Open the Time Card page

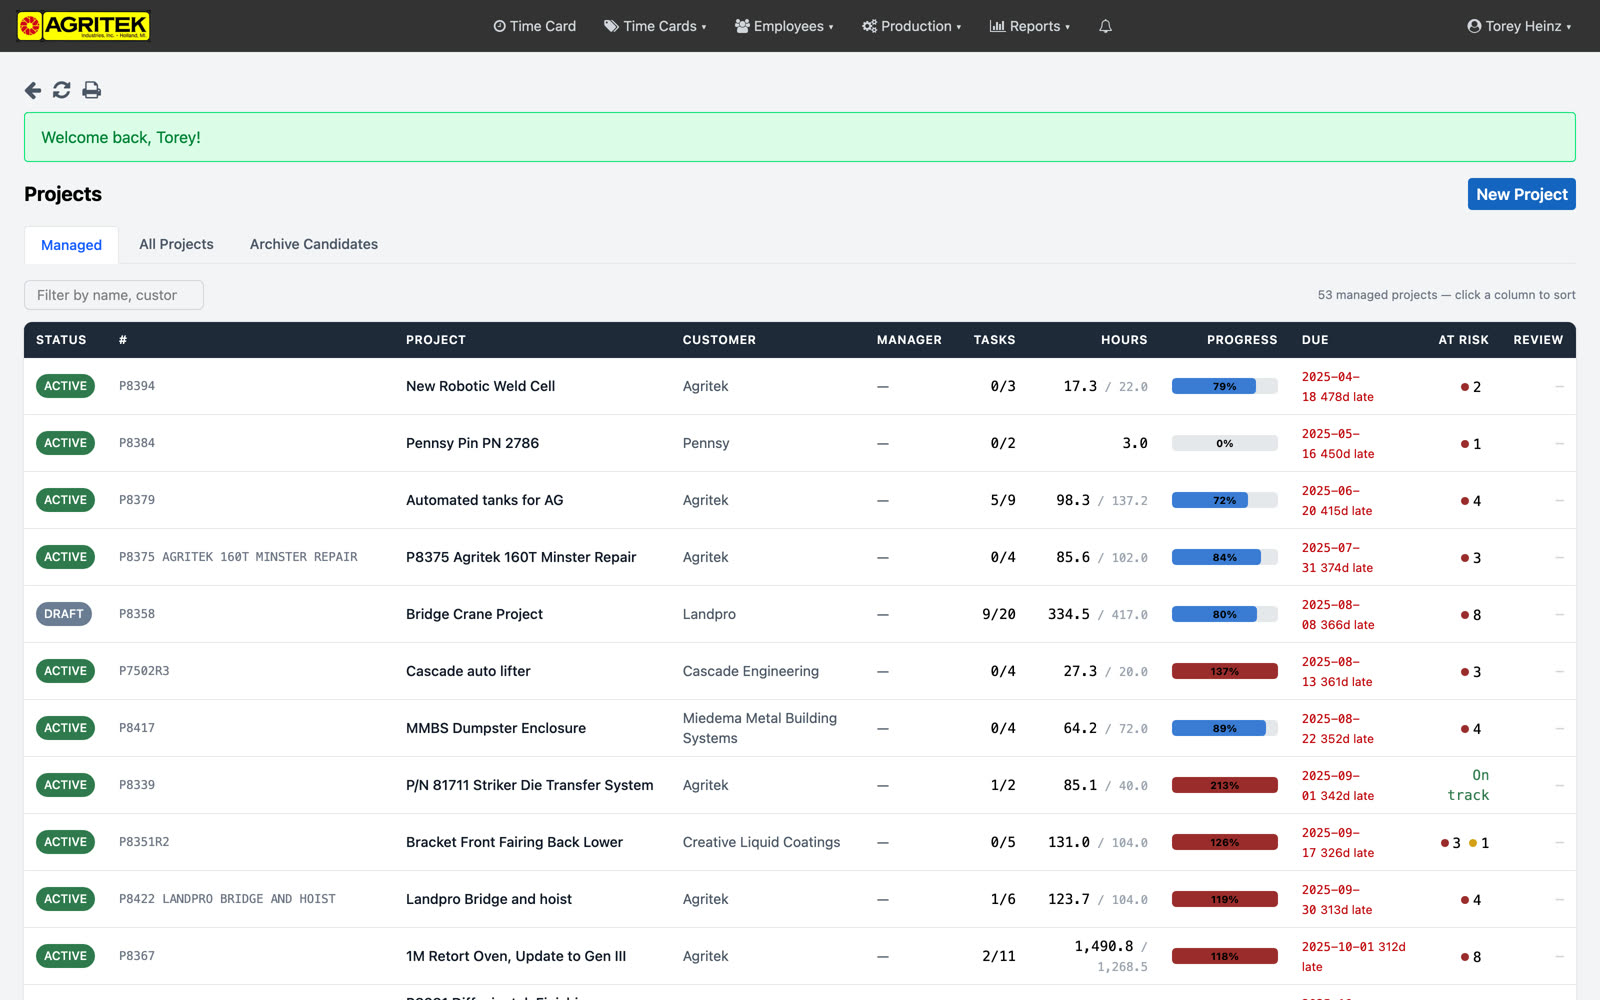(x=535, y=26)
